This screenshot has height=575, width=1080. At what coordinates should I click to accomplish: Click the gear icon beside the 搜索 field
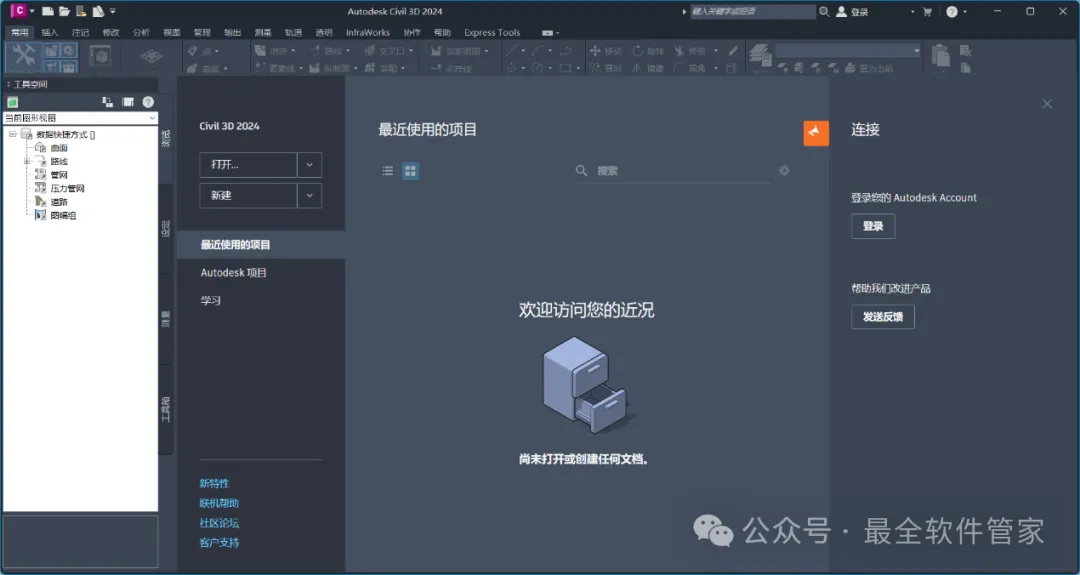784,170
